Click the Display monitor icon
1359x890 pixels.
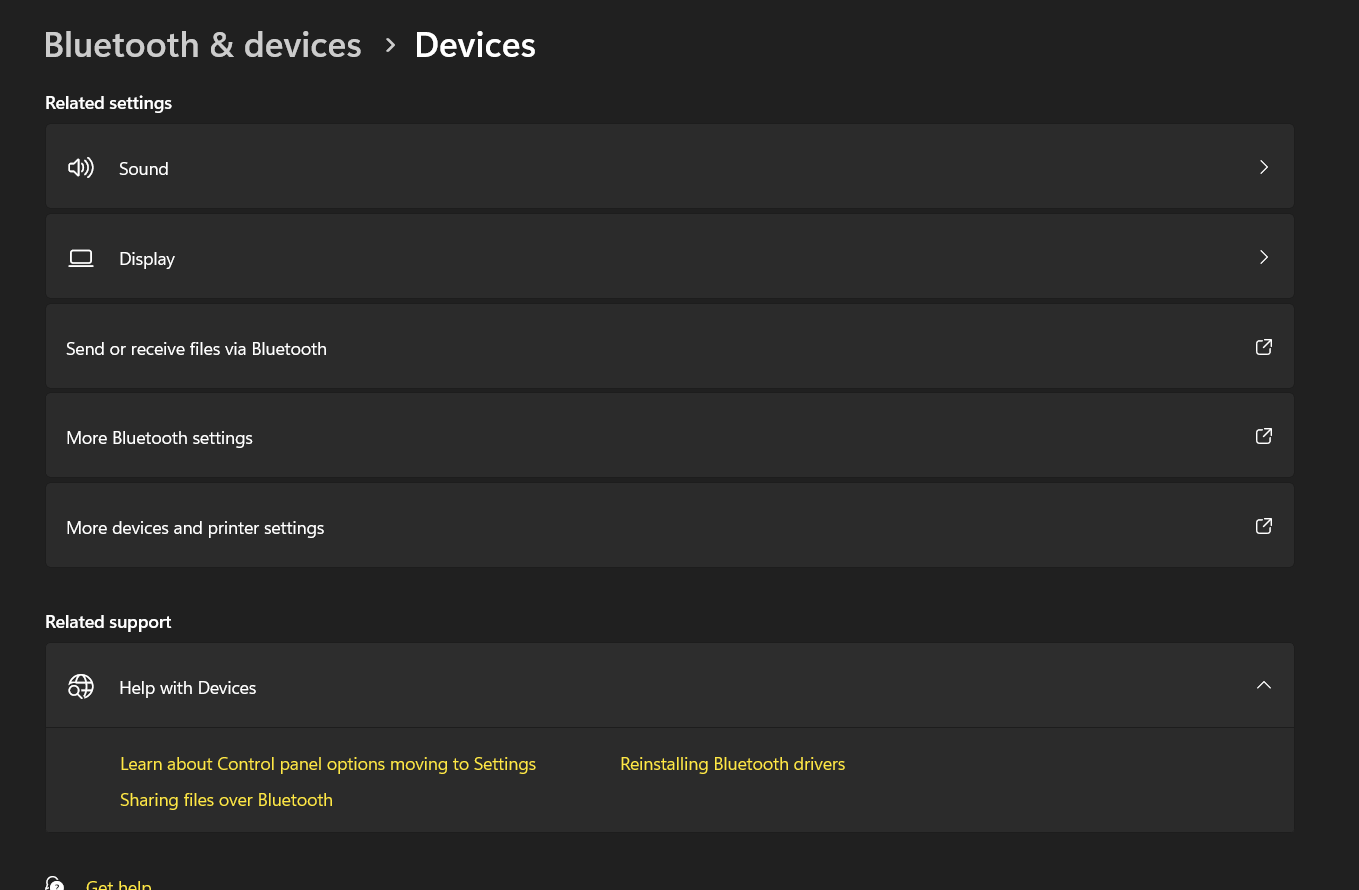(80, 257)
